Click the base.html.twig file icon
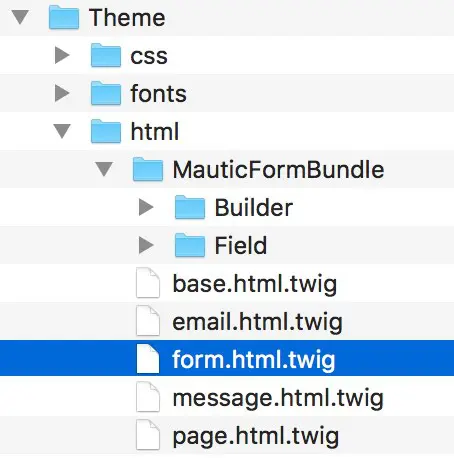Screen dimensions: 454x458 148,283
